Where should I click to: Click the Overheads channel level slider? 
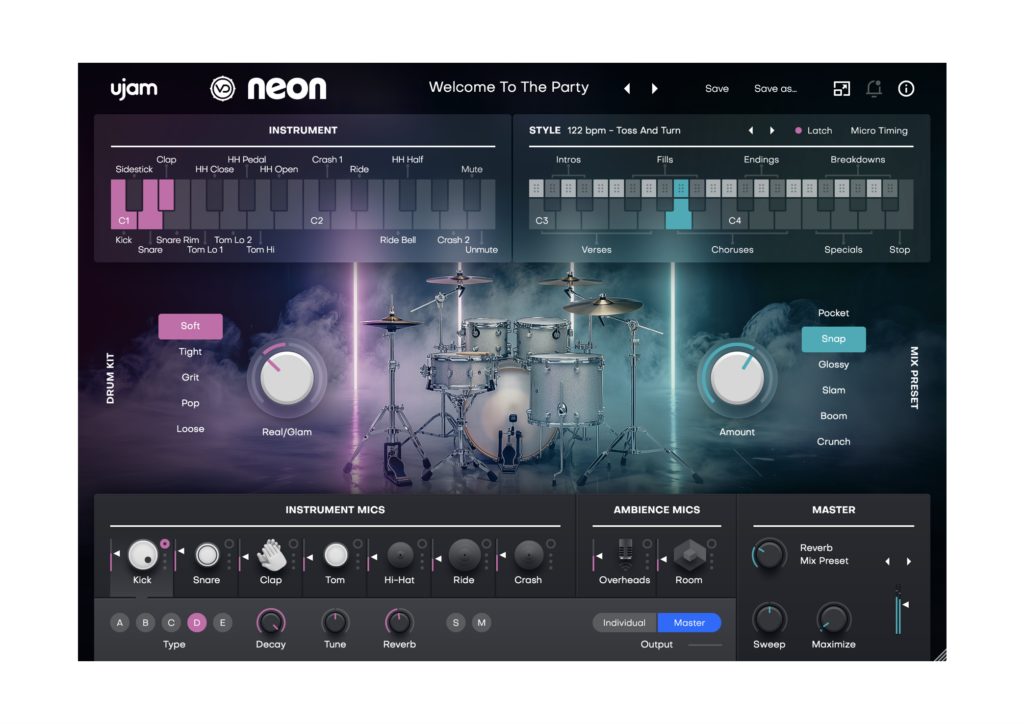[x=596, y=555]
